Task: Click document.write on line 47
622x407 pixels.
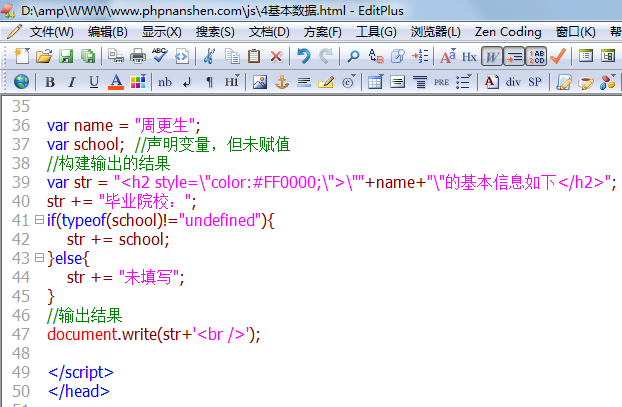Action: pos(102,334)
